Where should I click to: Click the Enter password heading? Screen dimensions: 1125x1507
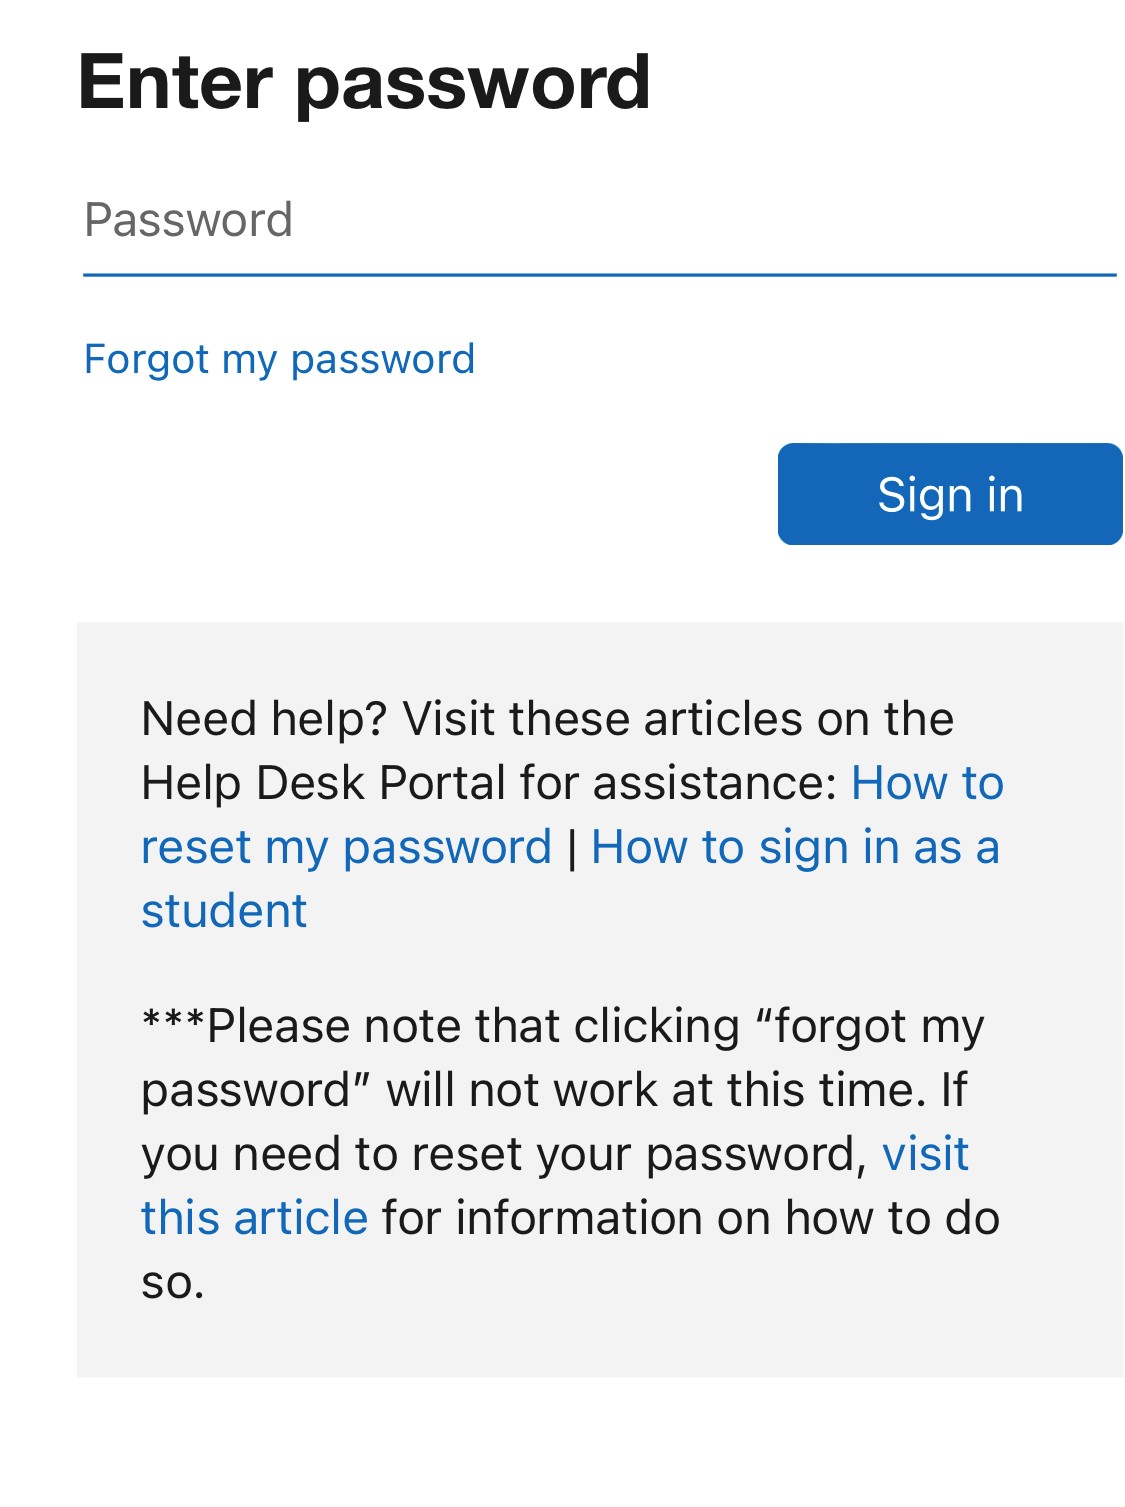coord(364,83)
